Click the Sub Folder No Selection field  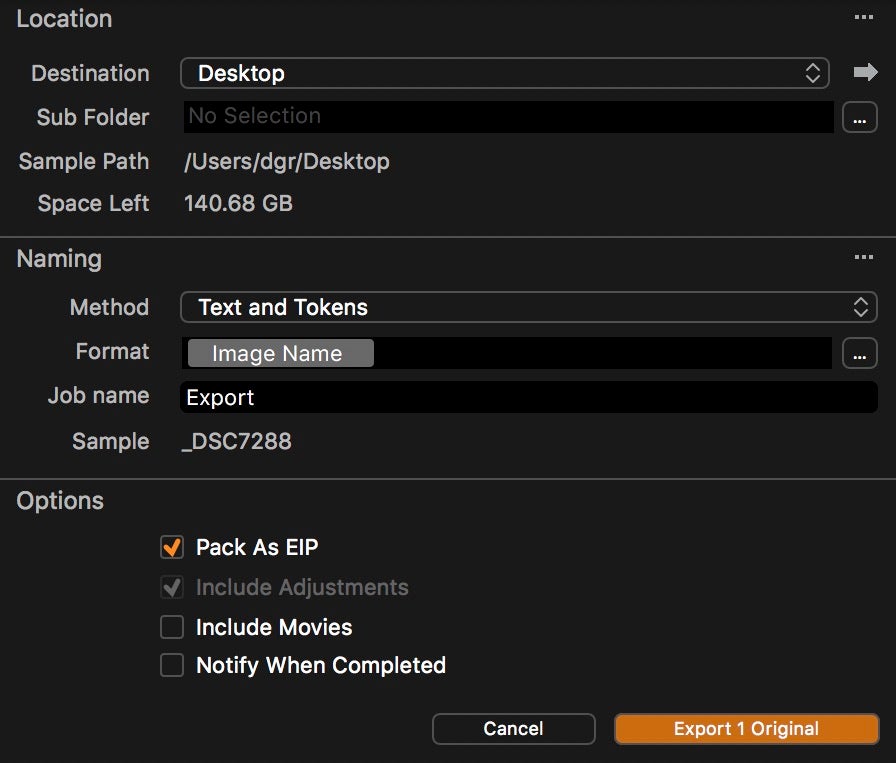509,117
